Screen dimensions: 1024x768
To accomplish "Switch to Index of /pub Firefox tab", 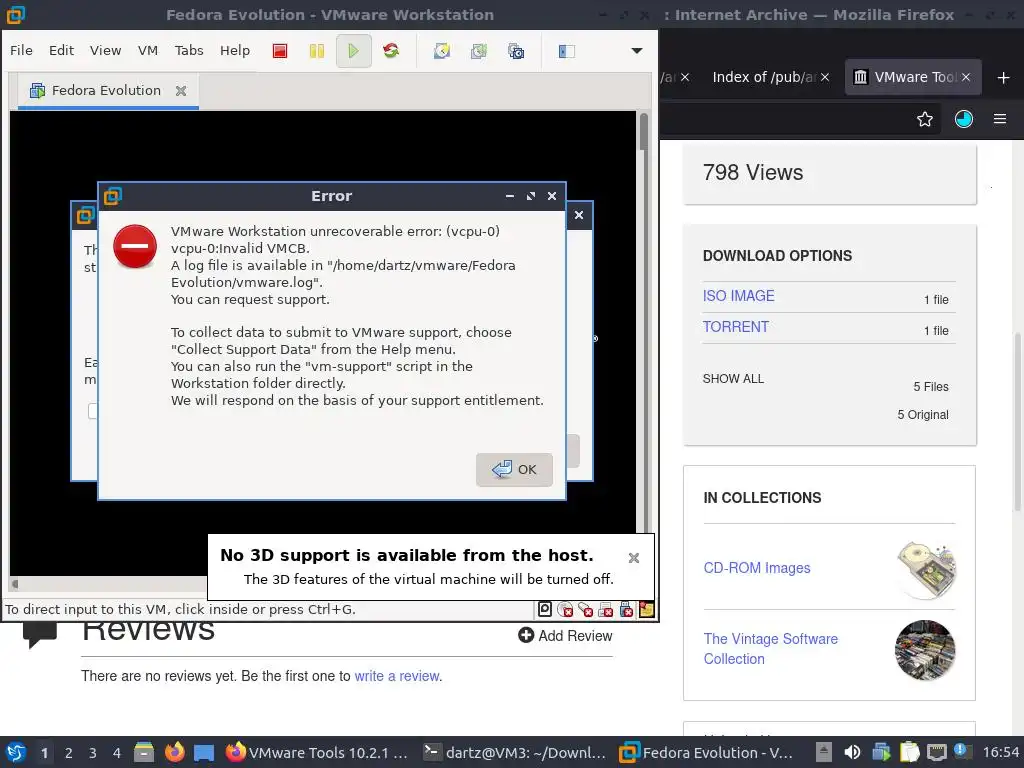I will pos(763,77).
